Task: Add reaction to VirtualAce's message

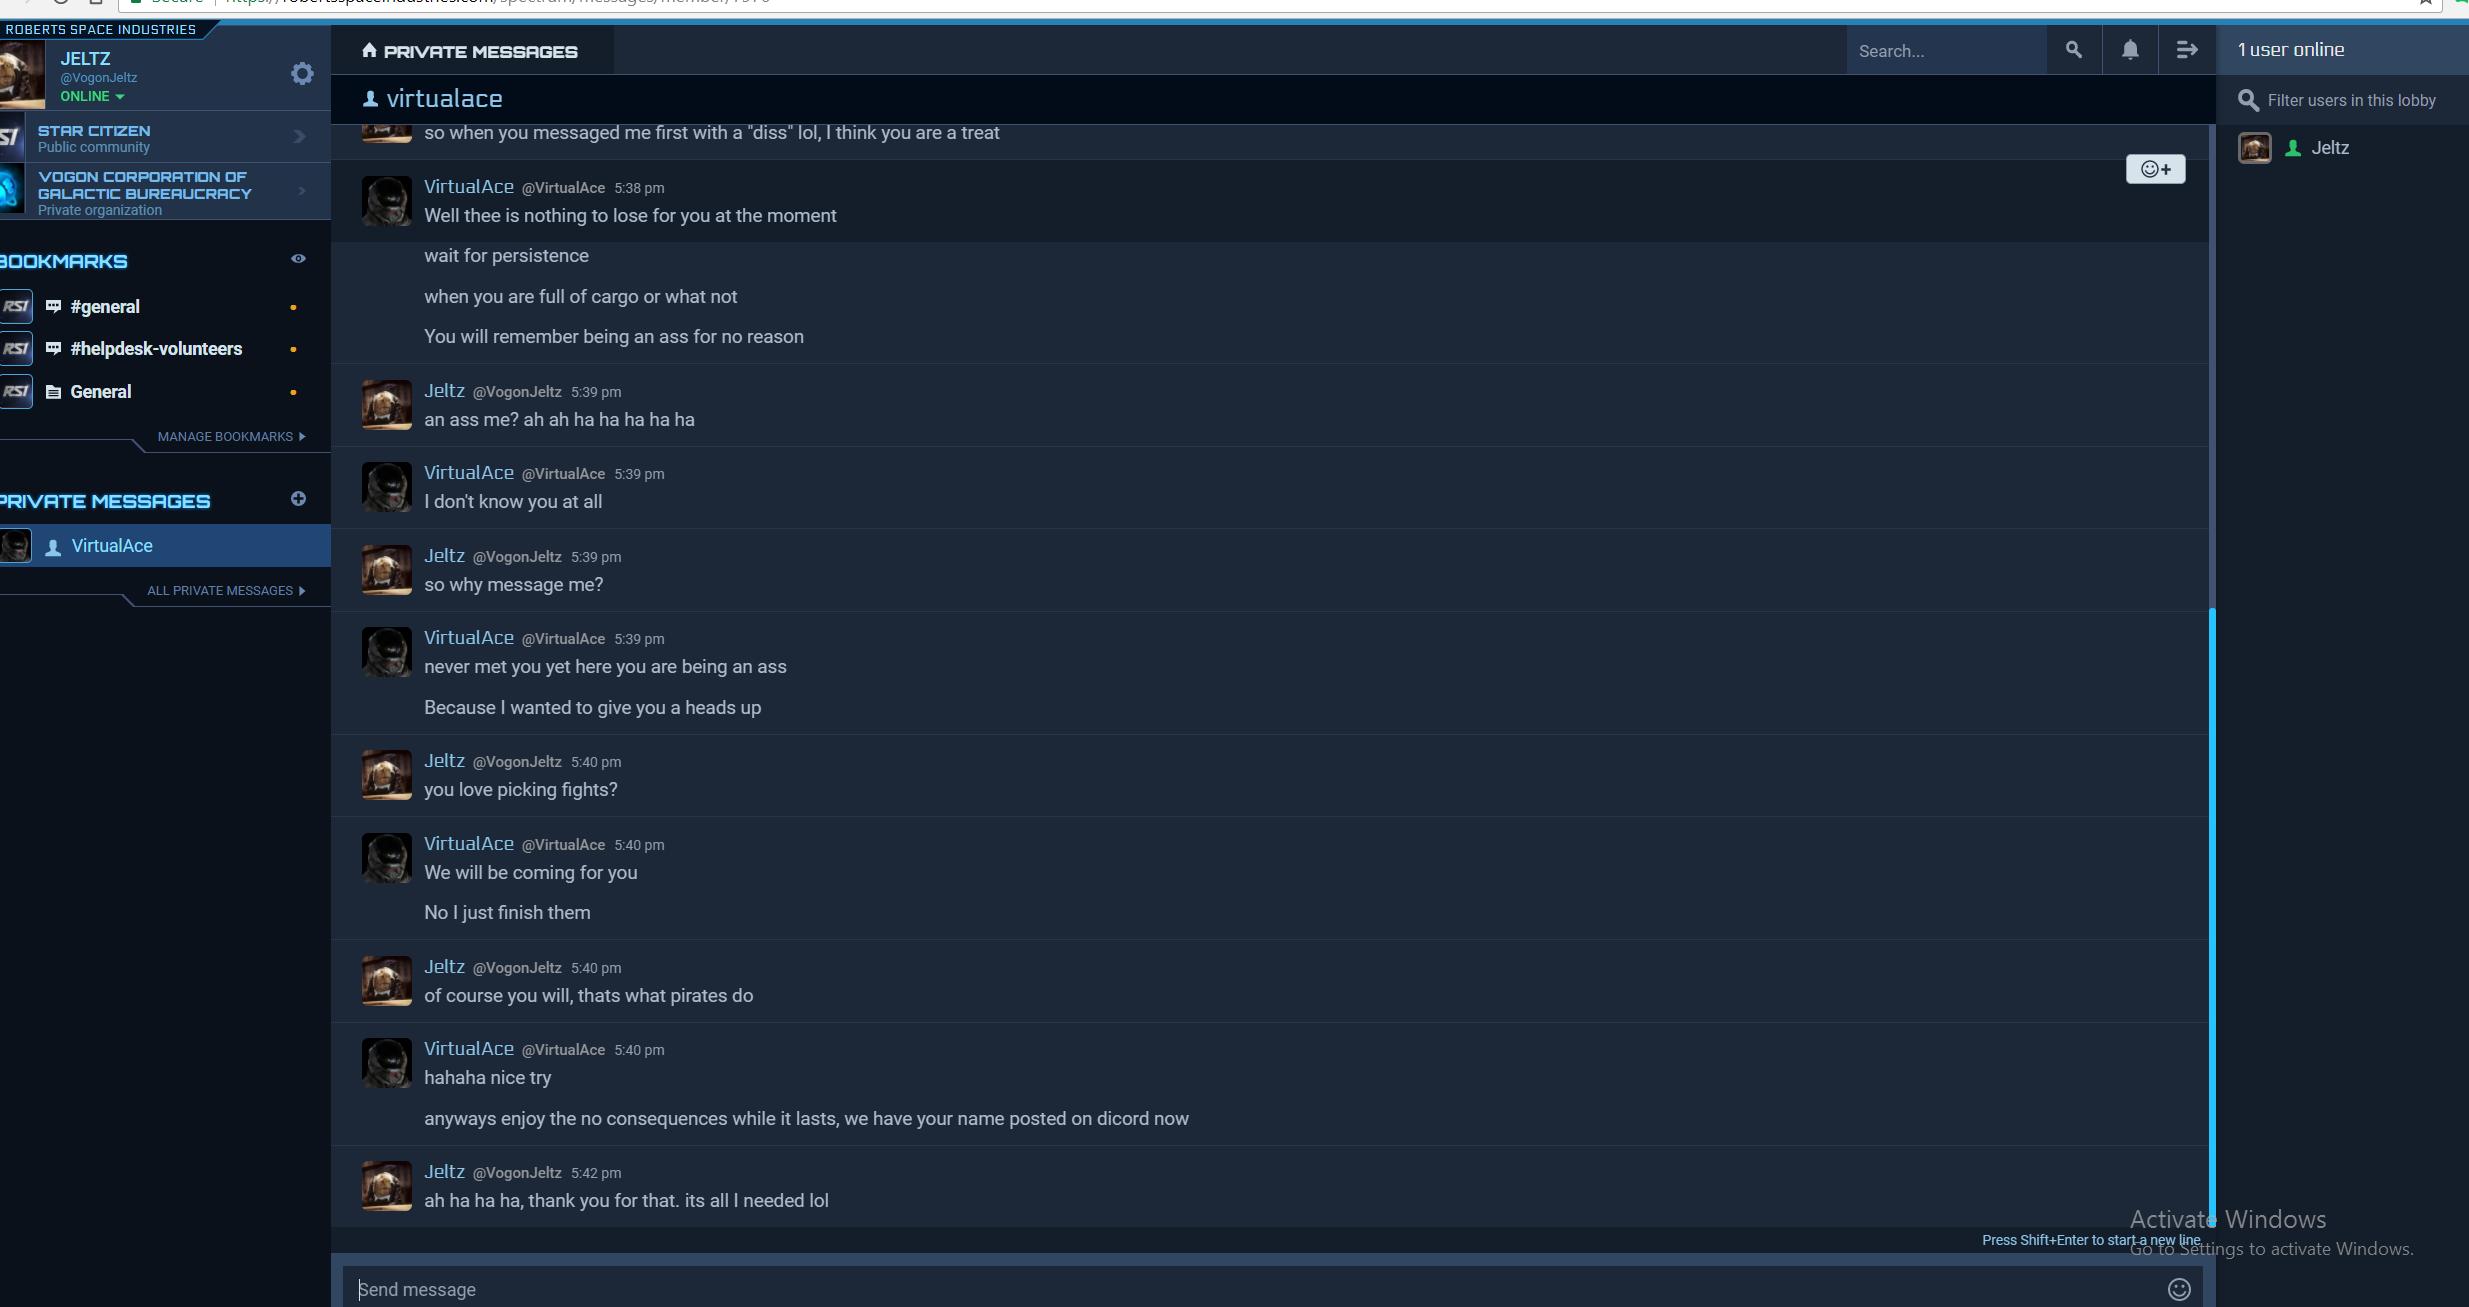Action: coord(2155,169)
